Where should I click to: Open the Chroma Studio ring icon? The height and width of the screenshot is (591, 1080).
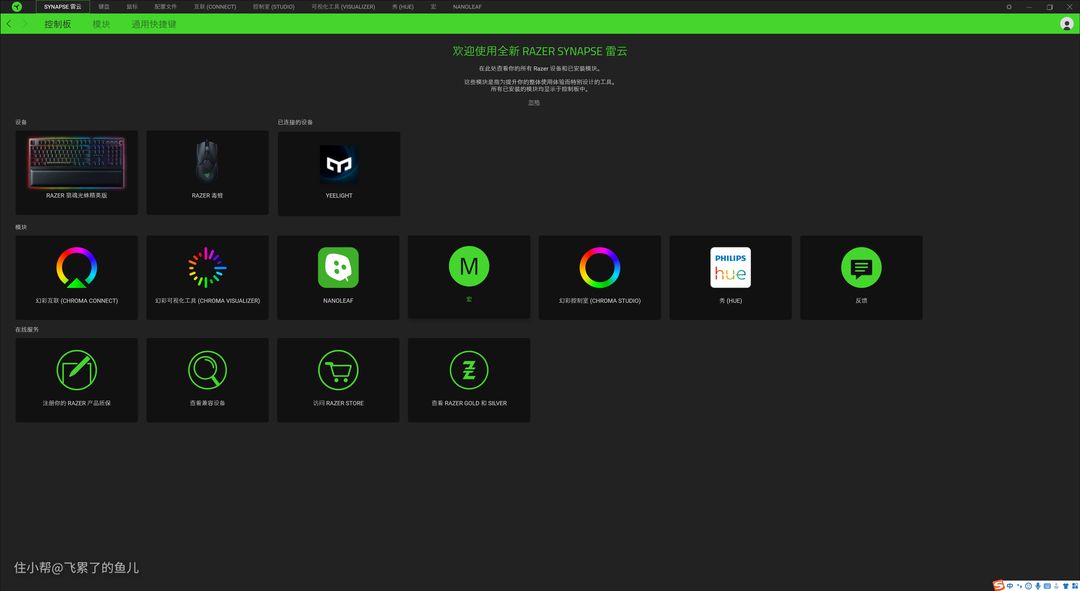[x=600, y=268]
